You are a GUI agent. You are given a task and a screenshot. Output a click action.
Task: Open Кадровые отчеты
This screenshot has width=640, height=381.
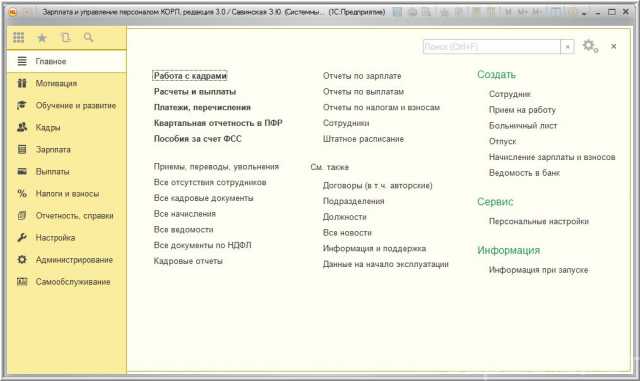(x=188, y=261)
